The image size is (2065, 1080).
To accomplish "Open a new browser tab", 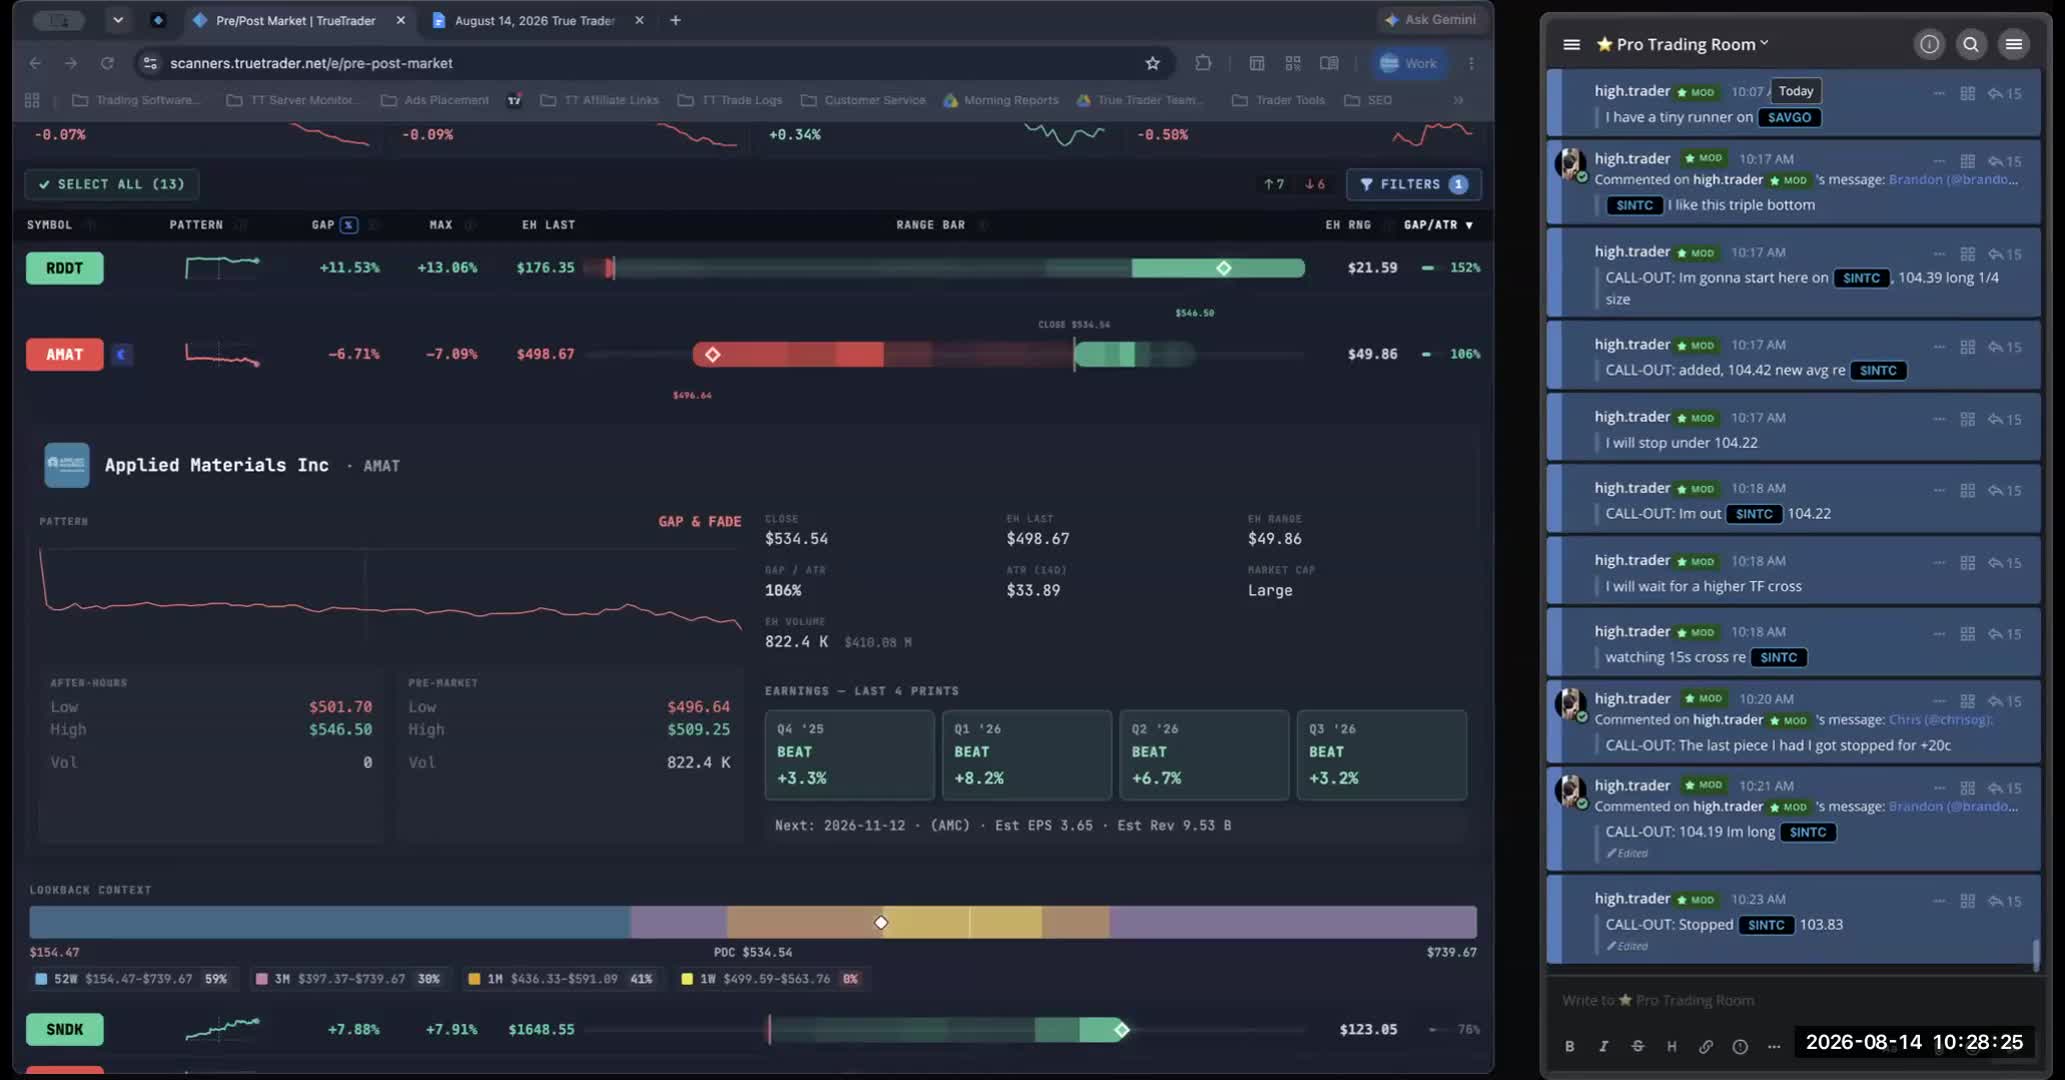I will (675, 20).
